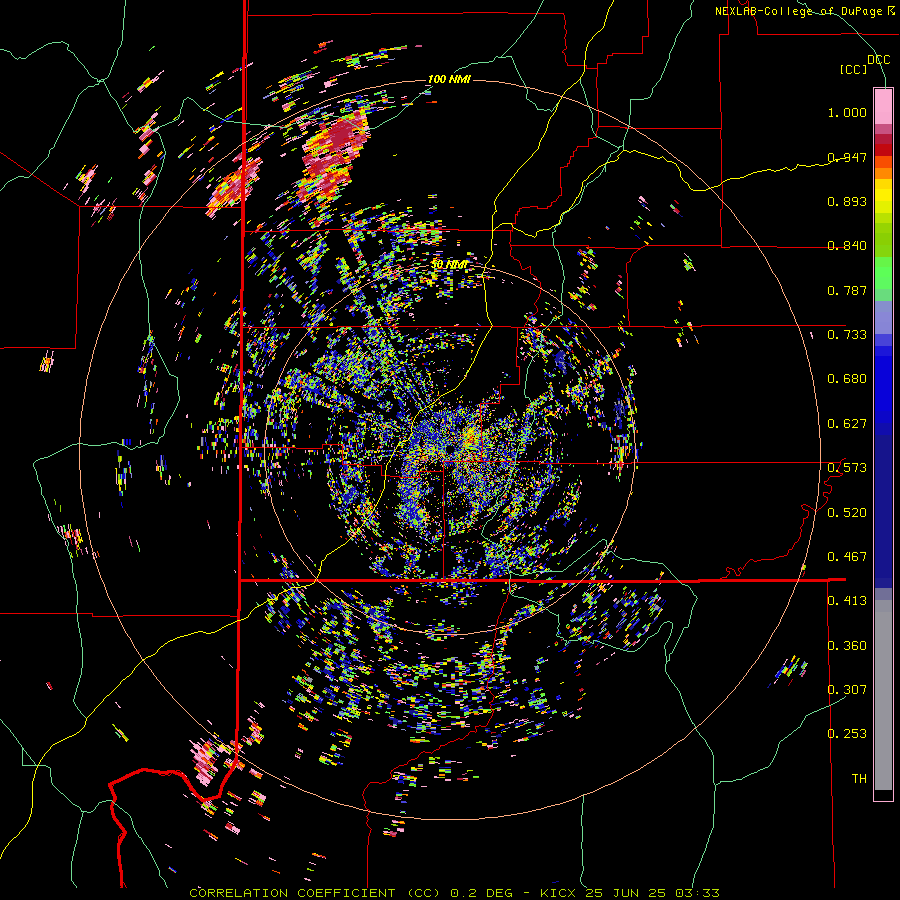Click the TH threshold label
Viewport: 900px width, 900px height.
tap(859, 779)
